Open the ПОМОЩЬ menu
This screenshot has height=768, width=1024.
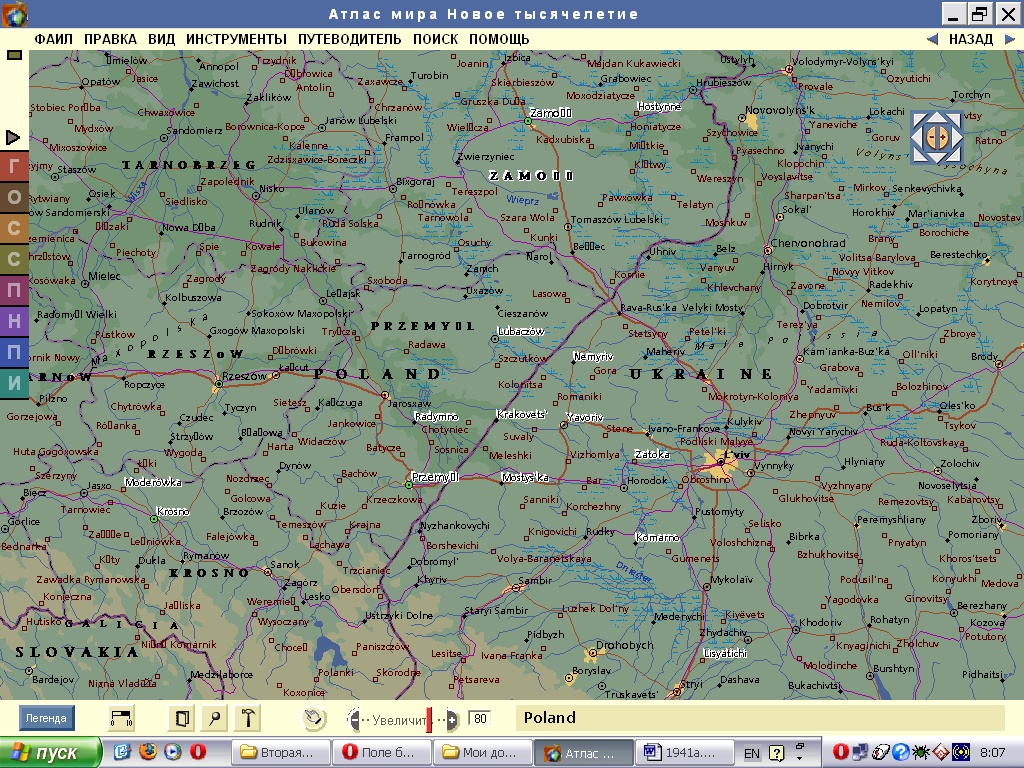click(499, 39)
